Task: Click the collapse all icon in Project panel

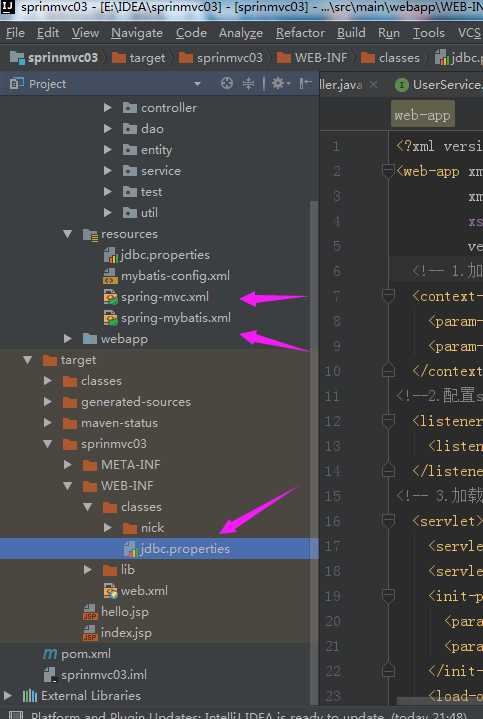Action: click(x=248, y=83)
